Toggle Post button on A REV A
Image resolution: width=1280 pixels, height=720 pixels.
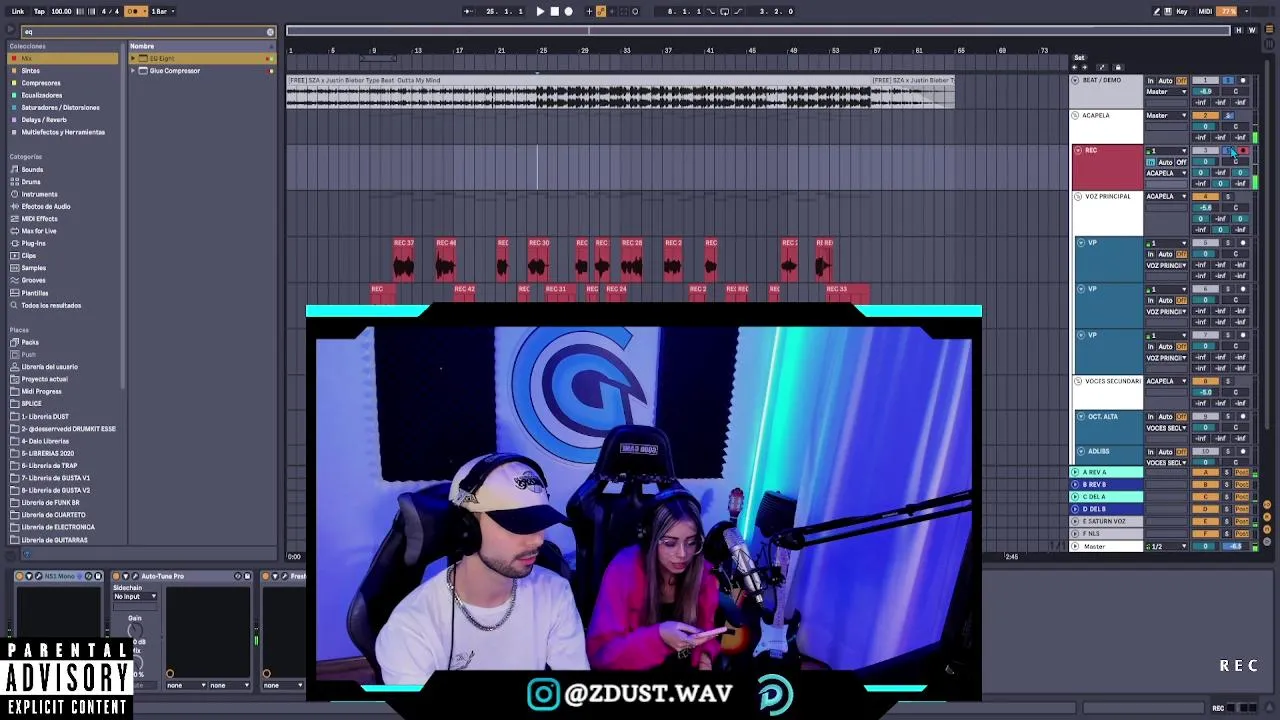[1242, 472]
